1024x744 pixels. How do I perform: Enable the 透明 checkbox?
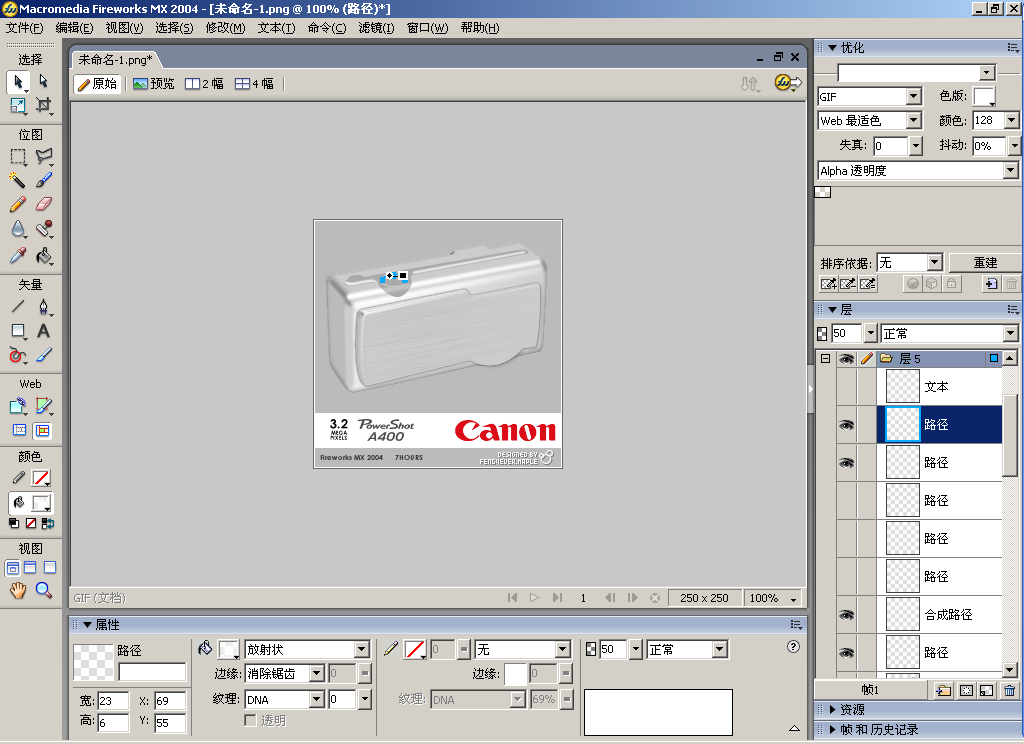250,720
